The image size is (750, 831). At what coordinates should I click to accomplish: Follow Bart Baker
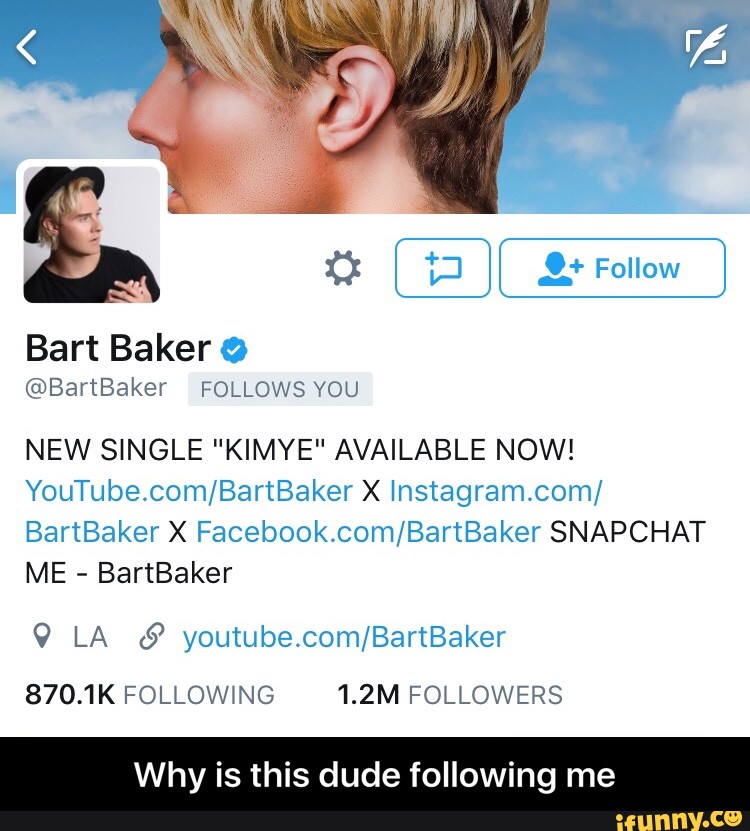point(612,268)
